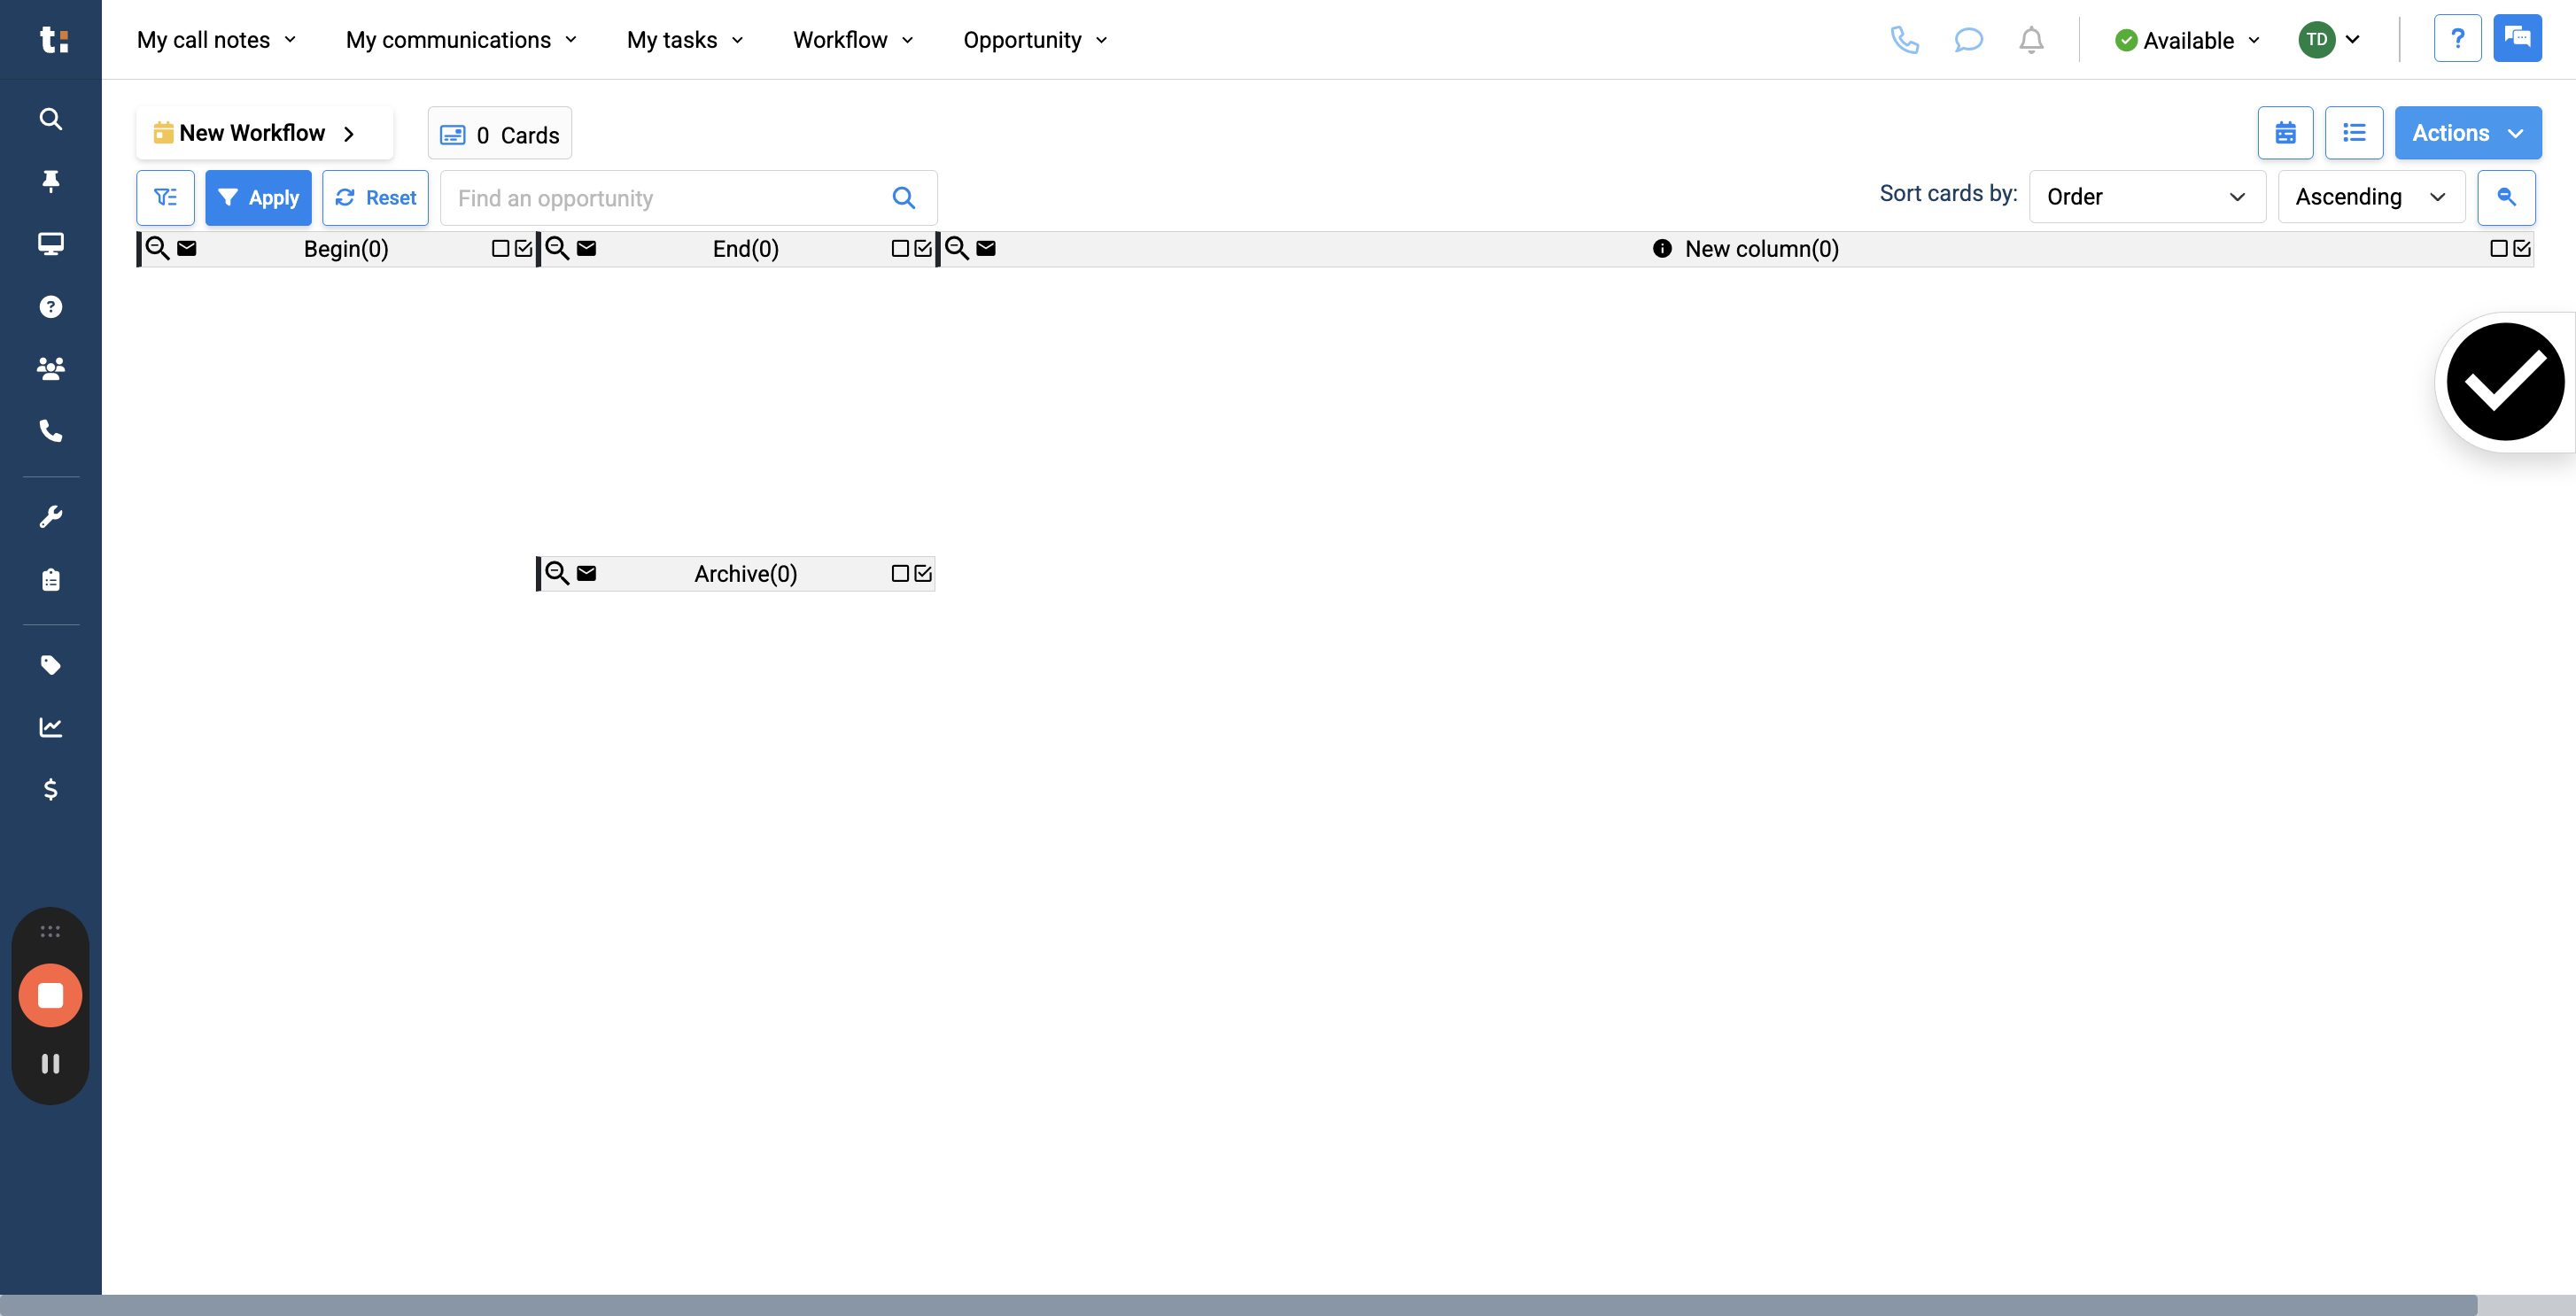Click the tags icon in the sidebar
Viewport: 2576px width, 1316px height.
pyautogui.click(x=50, y=665)
